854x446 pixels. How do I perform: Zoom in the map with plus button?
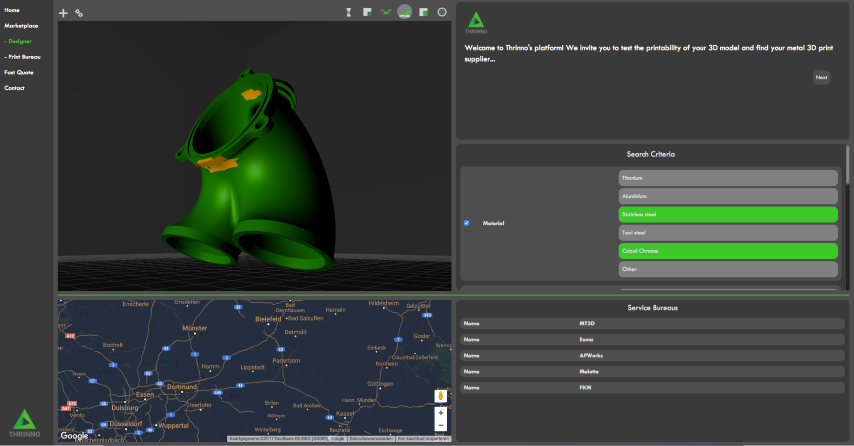[x=440, y=412]
